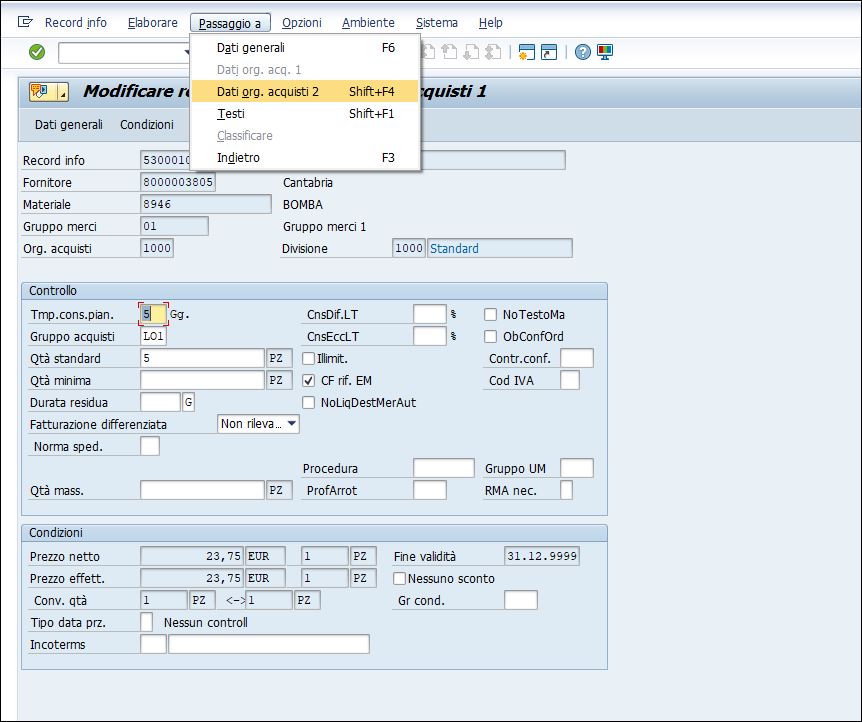The width and height of the screenshot is (862, 722).
Task: Click the long Incoterms description field
Action: [269, 644]
